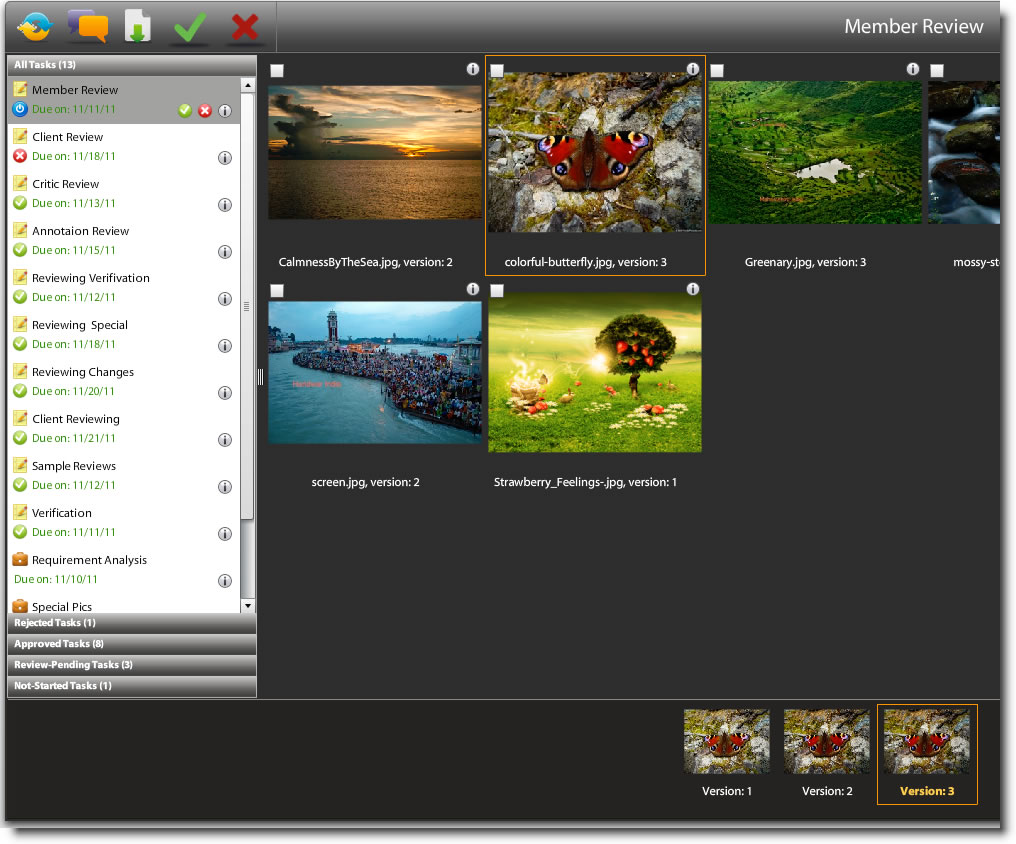This screenshot has width=1016, height=844.
Task: Click the download document icon
Action: (x=137, y=26)
